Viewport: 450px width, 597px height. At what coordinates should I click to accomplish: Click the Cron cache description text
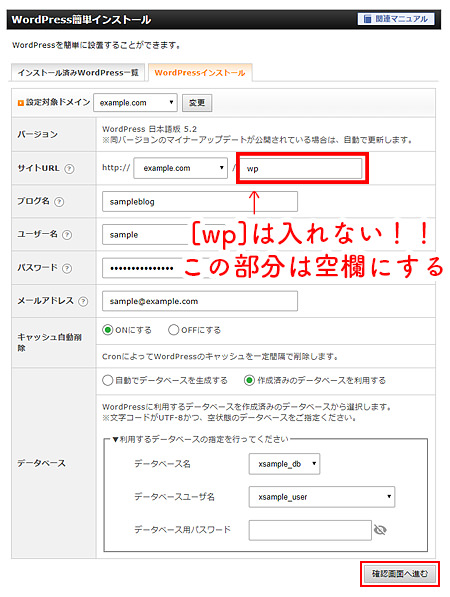coord(220,357)
